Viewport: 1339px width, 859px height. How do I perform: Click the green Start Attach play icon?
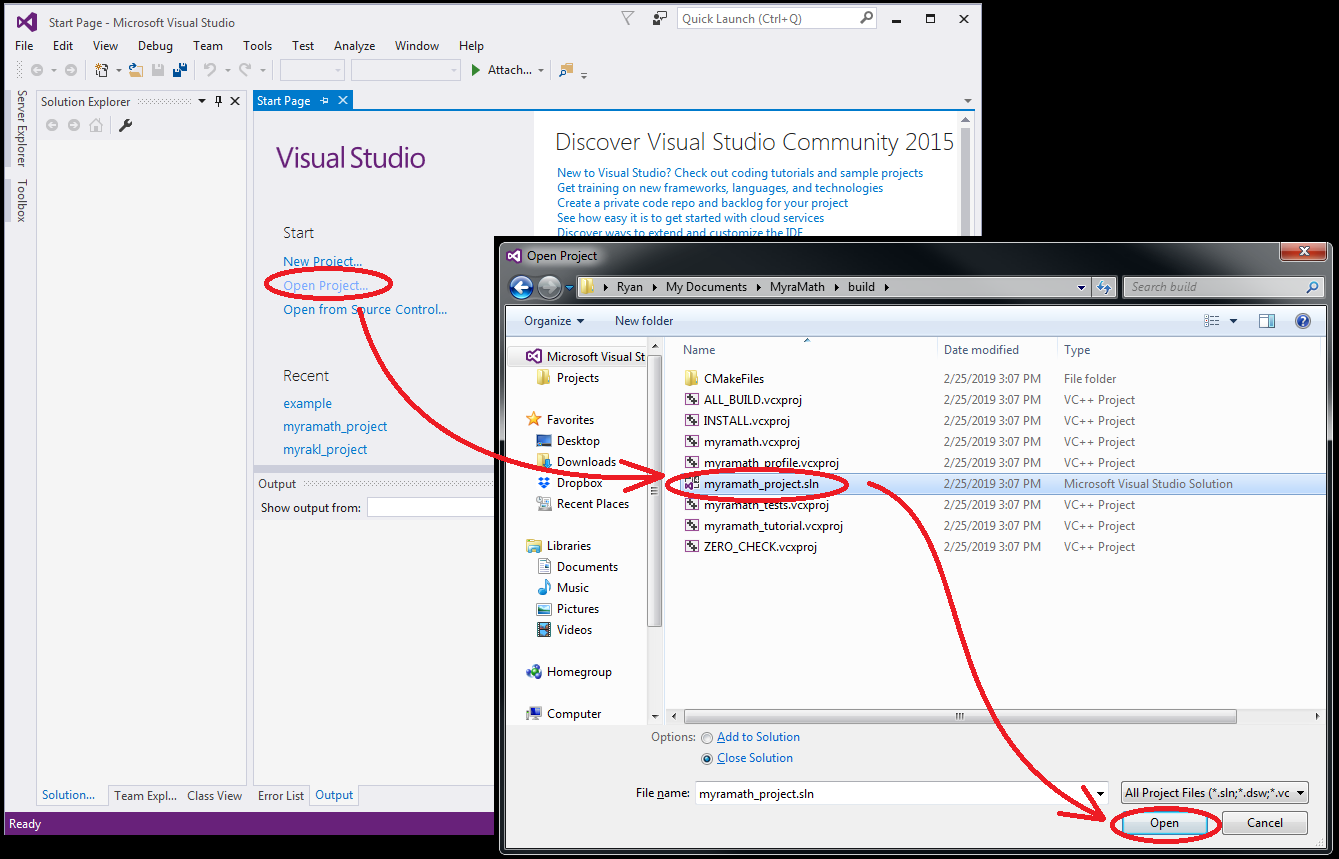coord(477,70)
